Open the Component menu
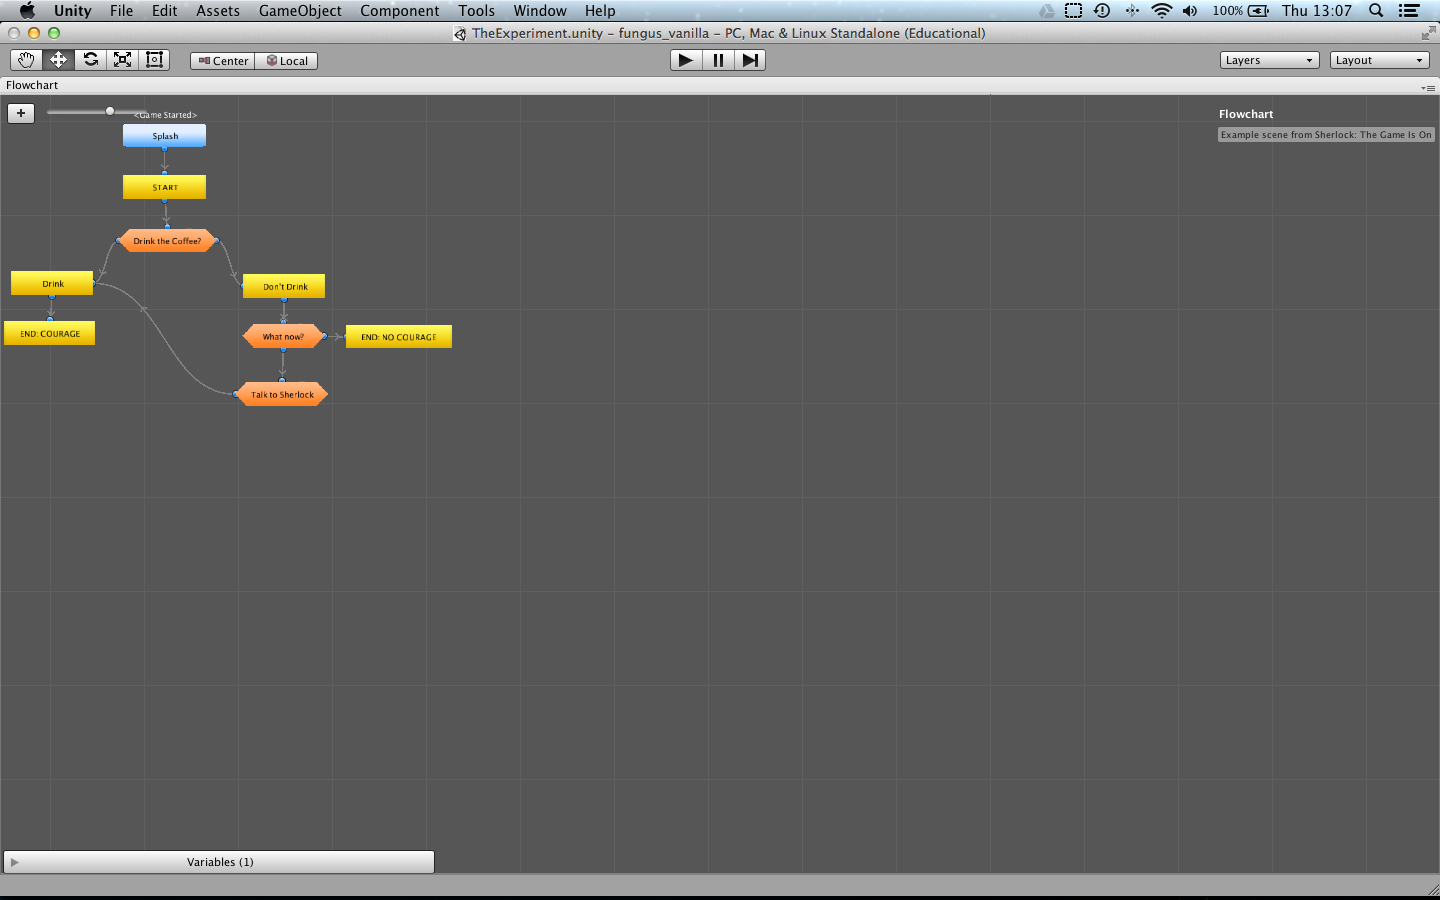This screenshot has height=900, width=1440. tap(400, 11)
